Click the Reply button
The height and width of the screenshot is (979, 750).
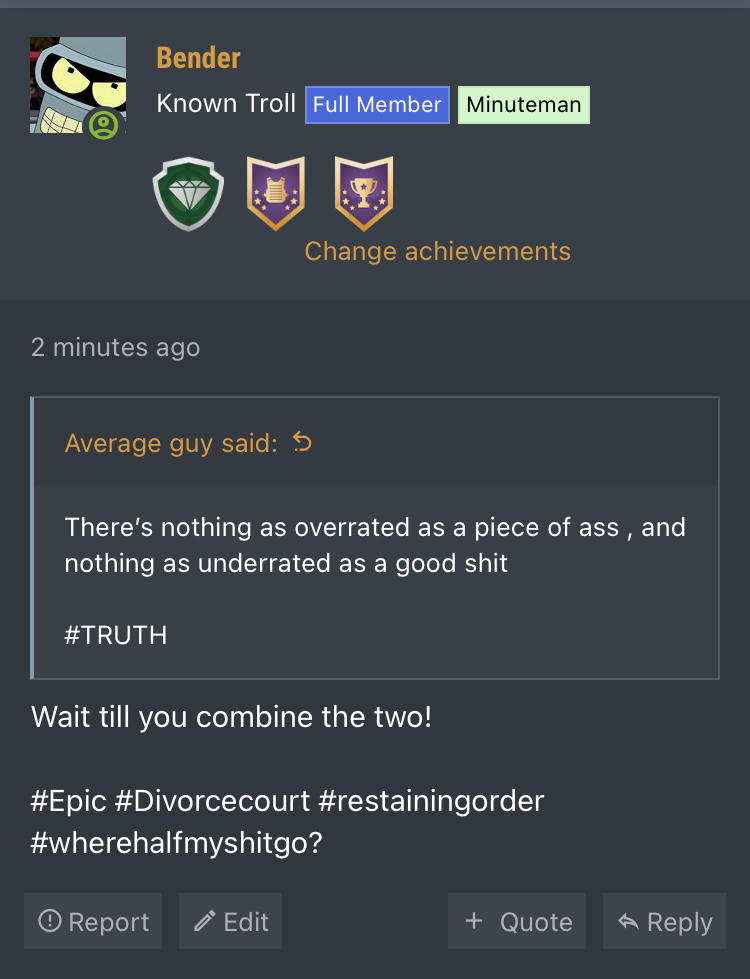(664, 921)
